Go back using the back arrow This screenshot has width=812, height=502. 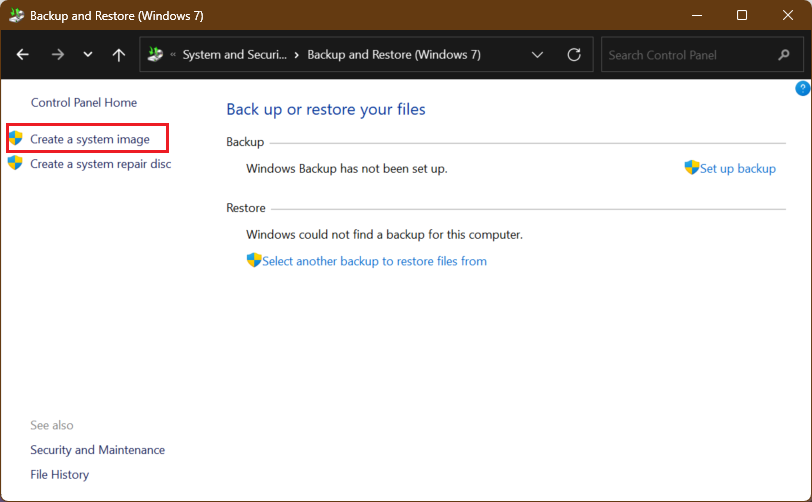(x=23, y=54)
